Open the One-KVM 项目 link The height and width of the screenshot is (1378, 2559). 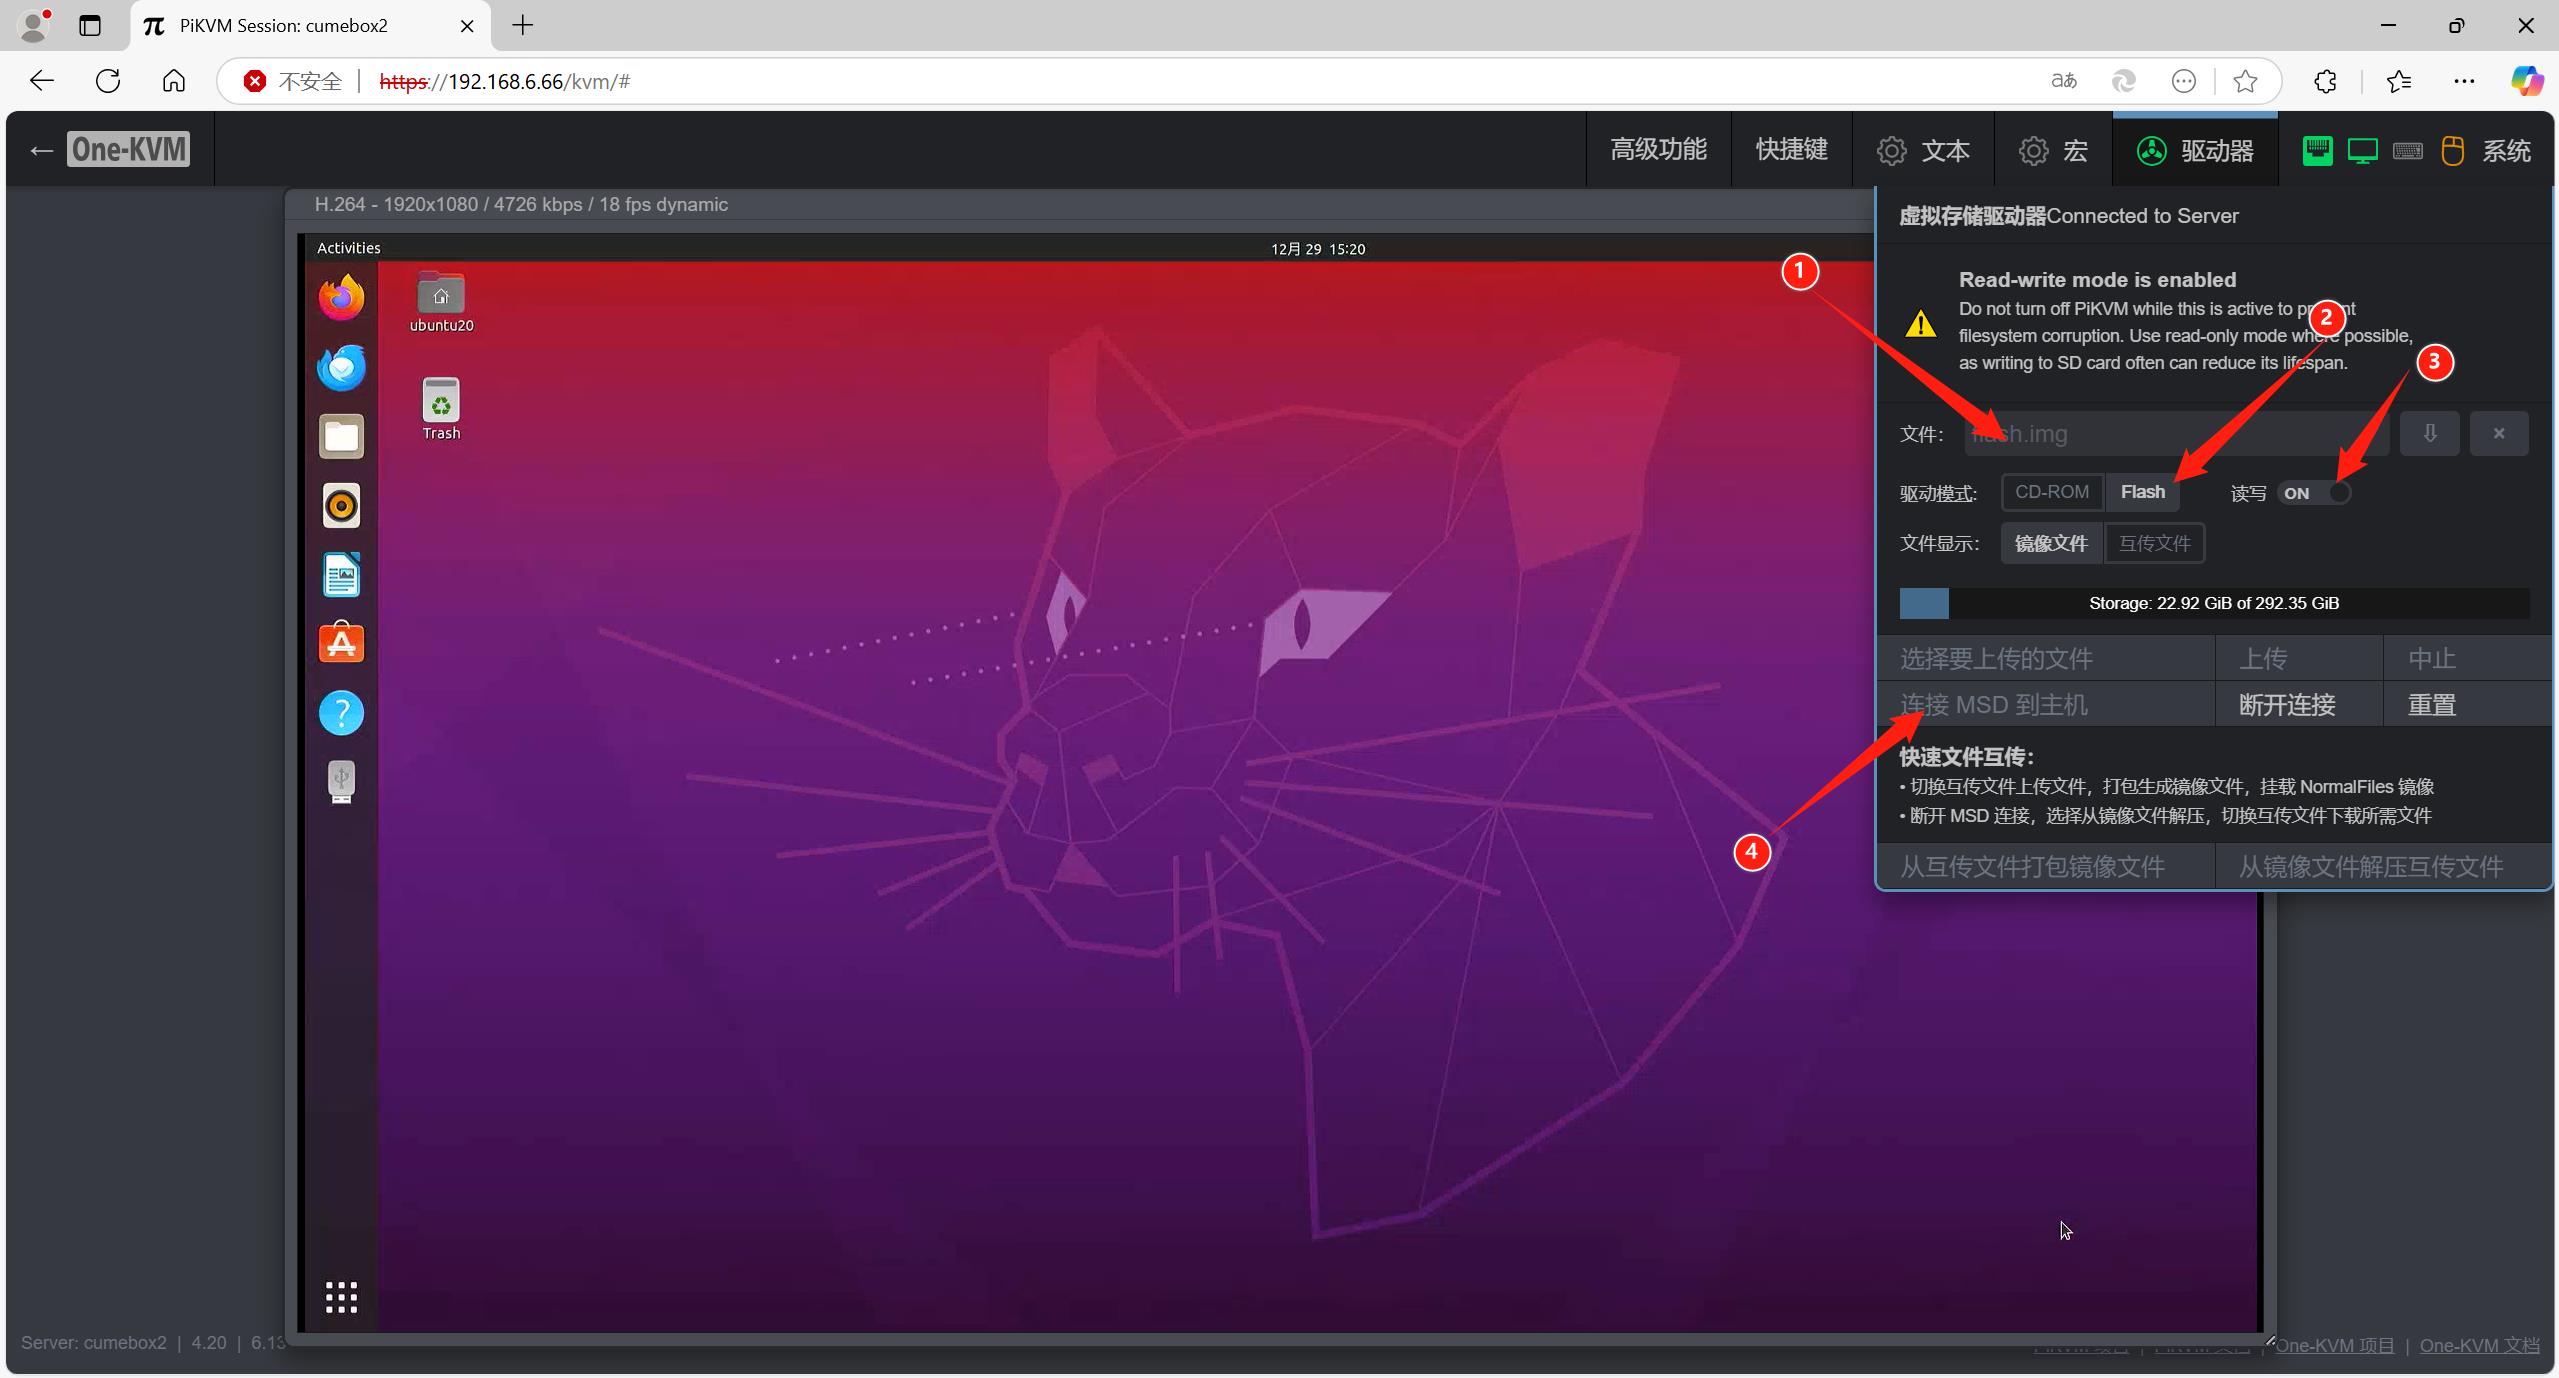[x=2335, y=1345]
